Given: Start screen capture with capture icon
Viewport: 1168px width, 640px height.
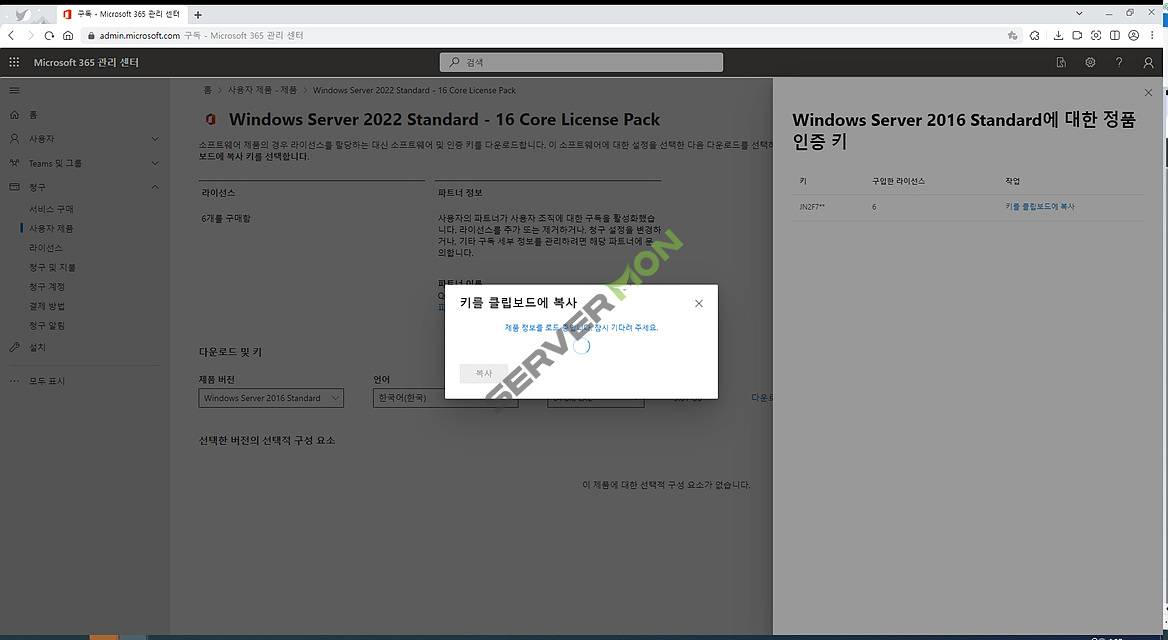Looking at the screenshot, I should [x=1096, y=35].
